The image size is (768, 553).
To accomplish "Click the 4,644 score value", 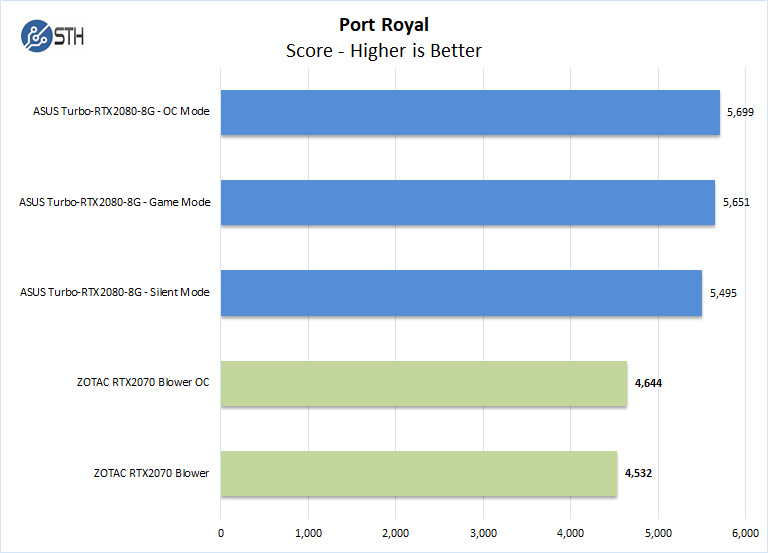I will [x=648, y=383].
